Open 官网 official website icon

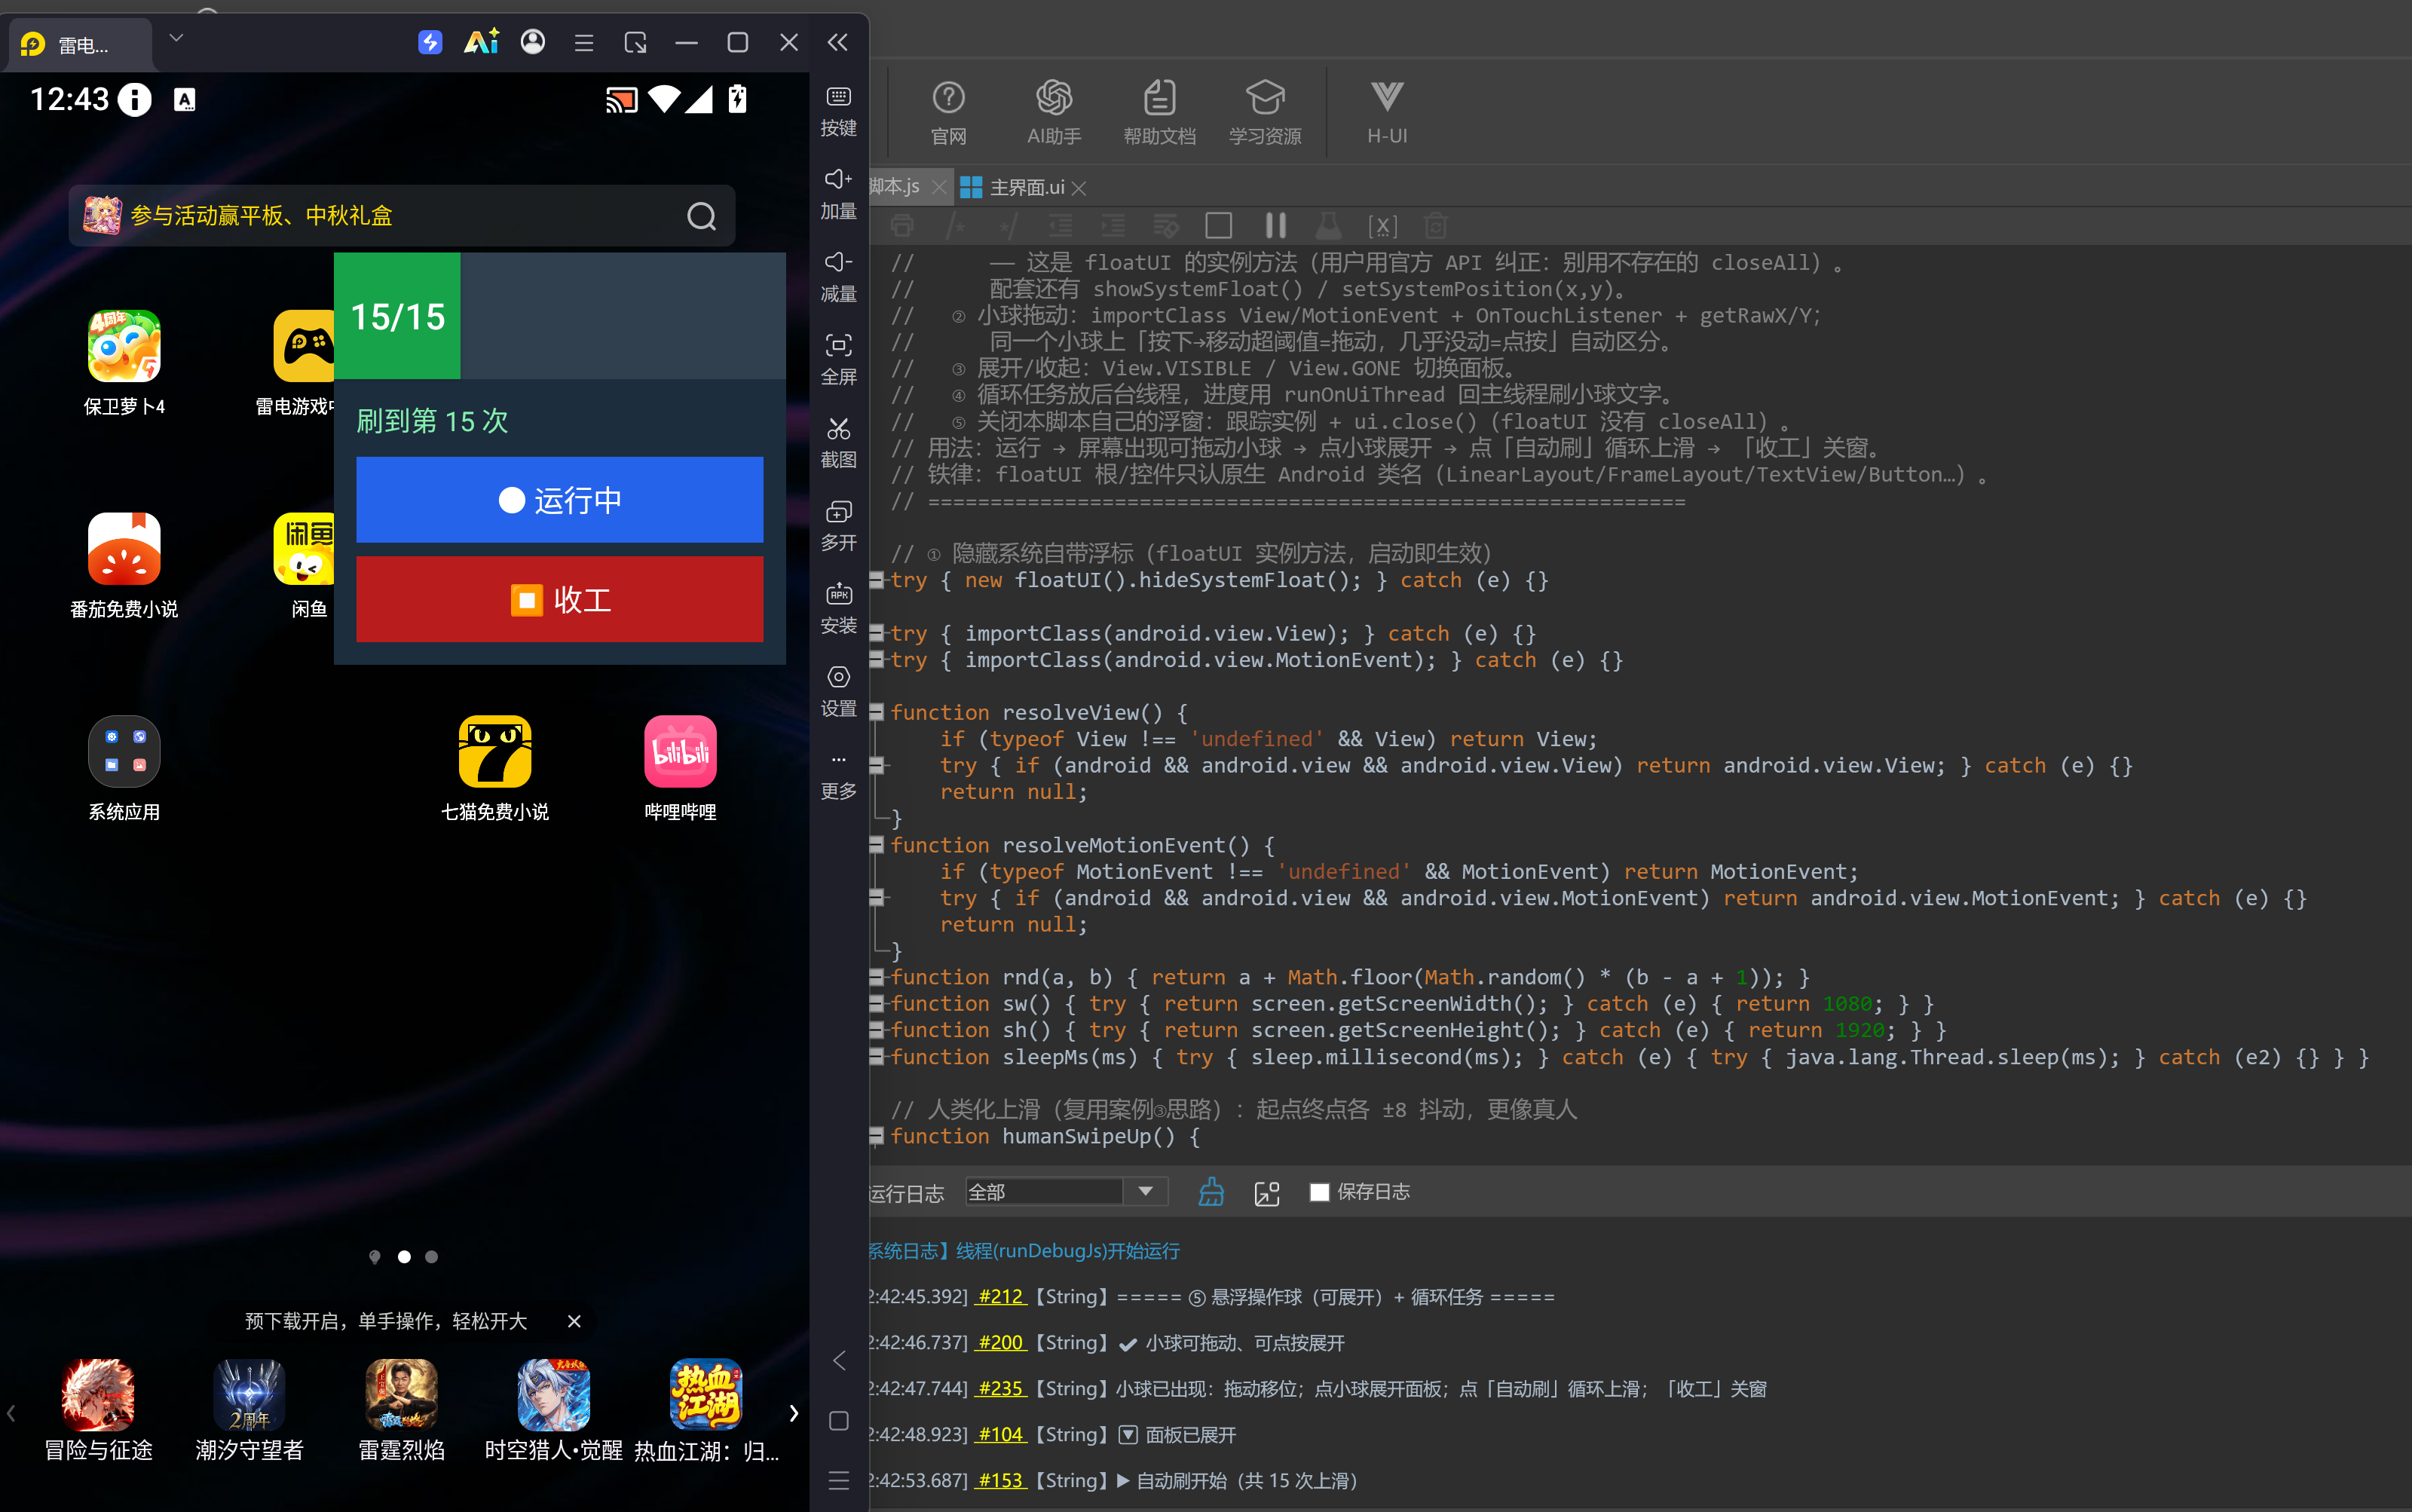[948, 112]
